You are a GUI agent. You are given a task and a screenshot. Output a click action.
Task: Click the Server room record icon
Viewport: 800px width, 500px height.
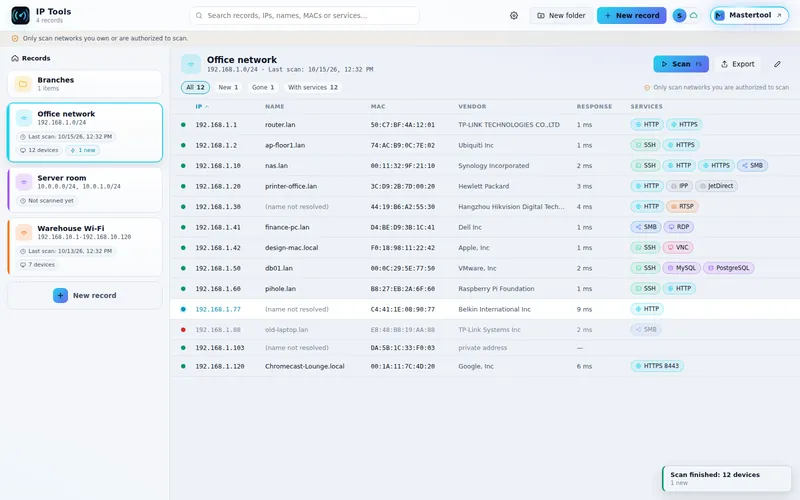click(x=24, y=182)
